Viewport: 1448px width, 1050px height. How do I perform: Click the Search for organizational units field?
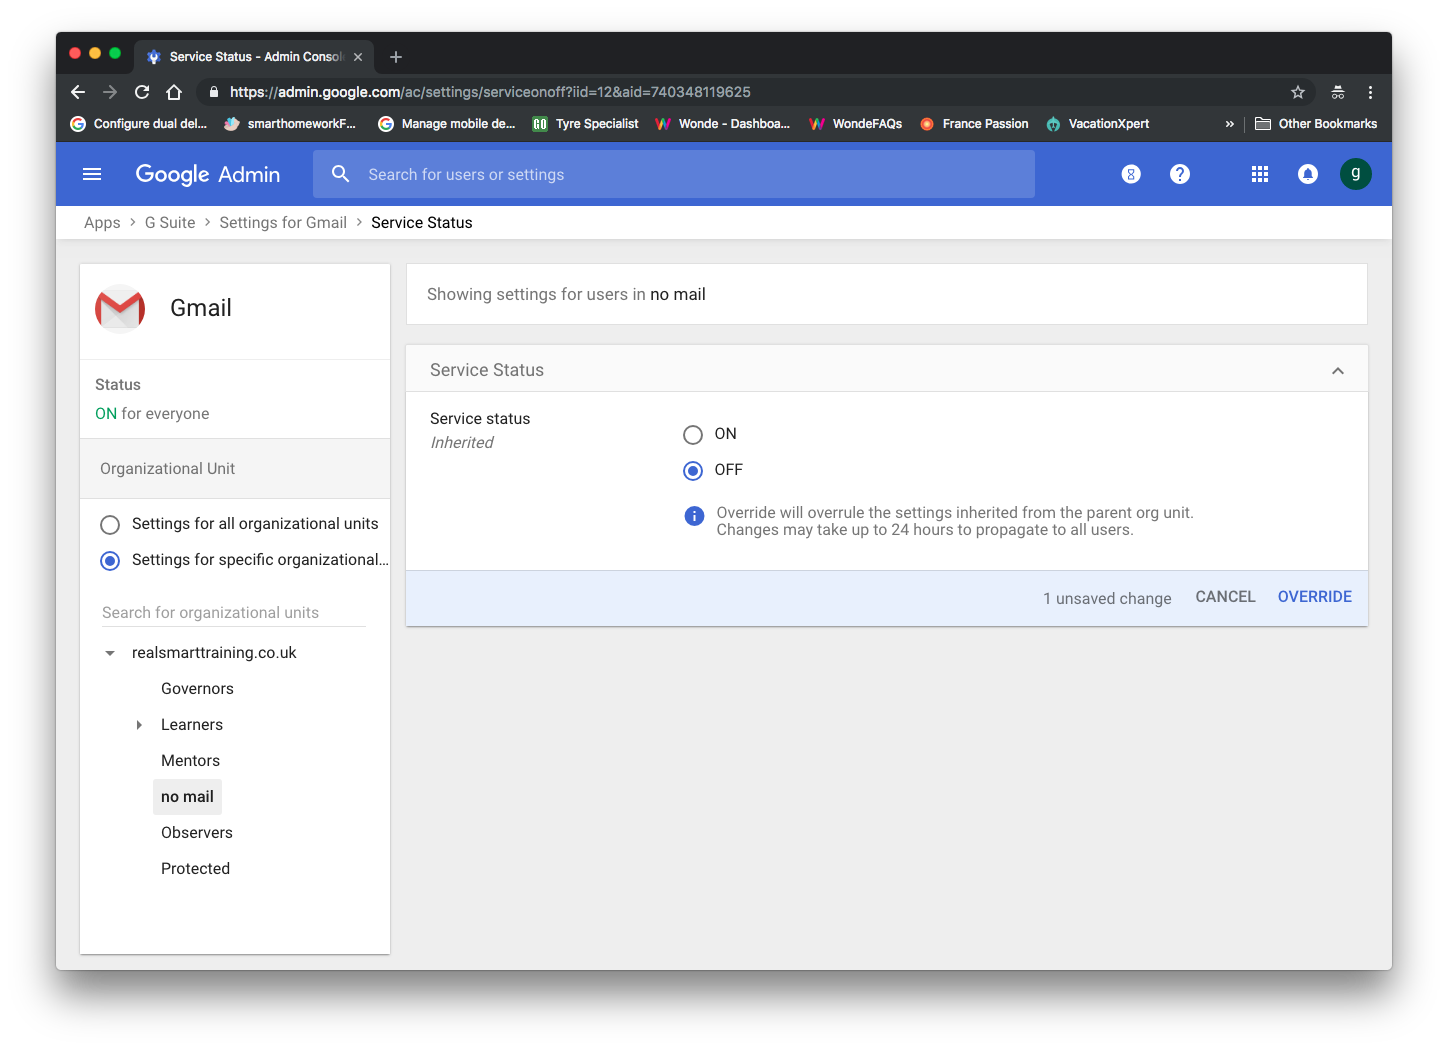[x=234, y=613]
